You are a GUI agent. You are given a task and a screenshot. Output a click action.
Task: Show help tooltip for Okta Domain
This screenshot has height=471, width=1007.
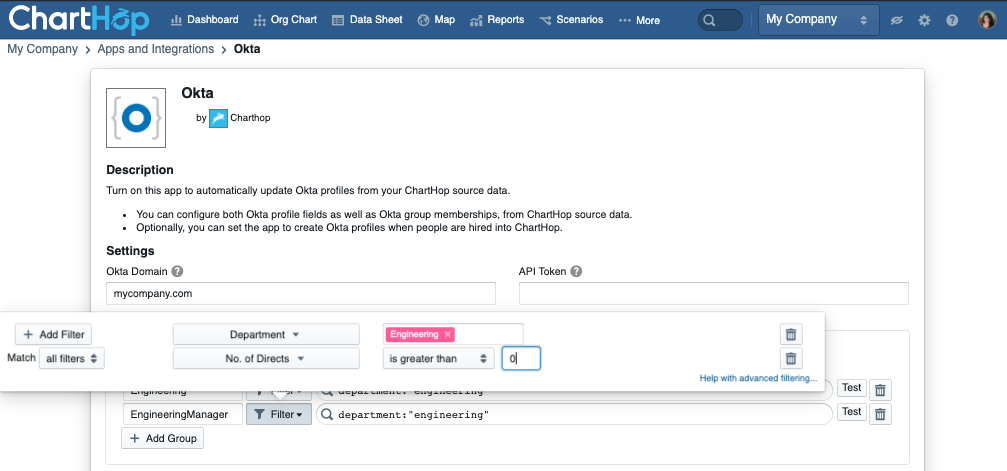pos(177,271)
